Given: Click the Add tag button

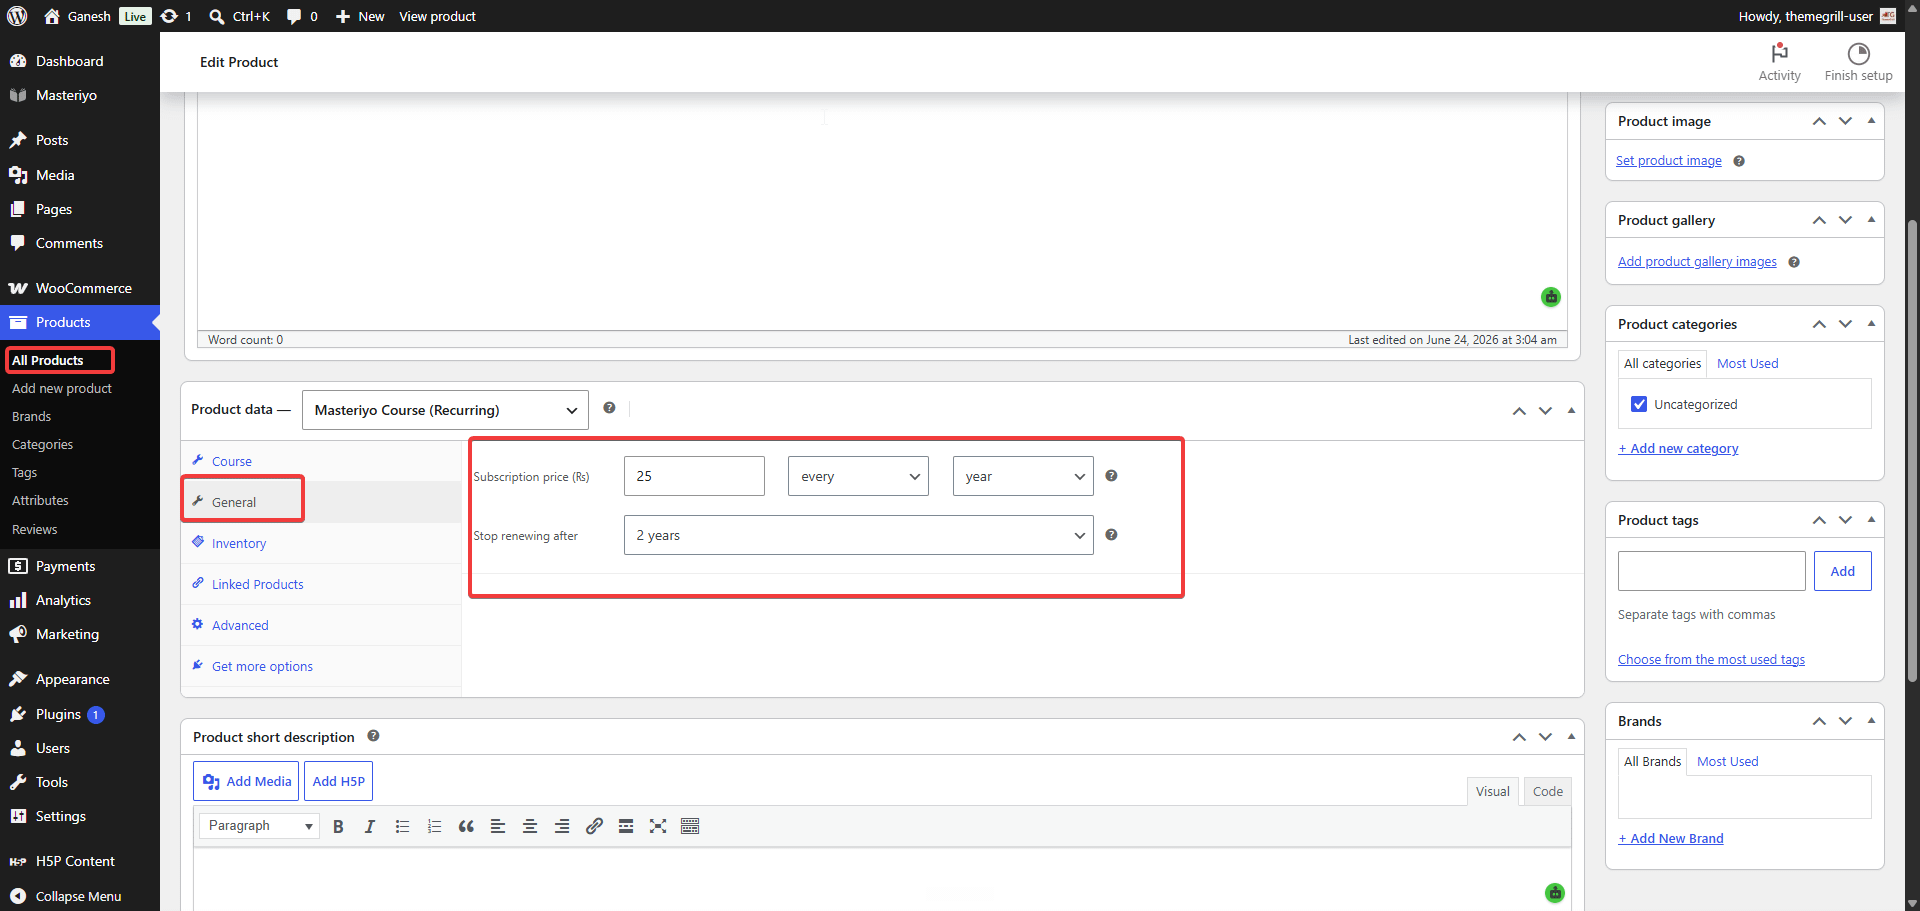Looking at the screenshot, I should click(1842, 571).
